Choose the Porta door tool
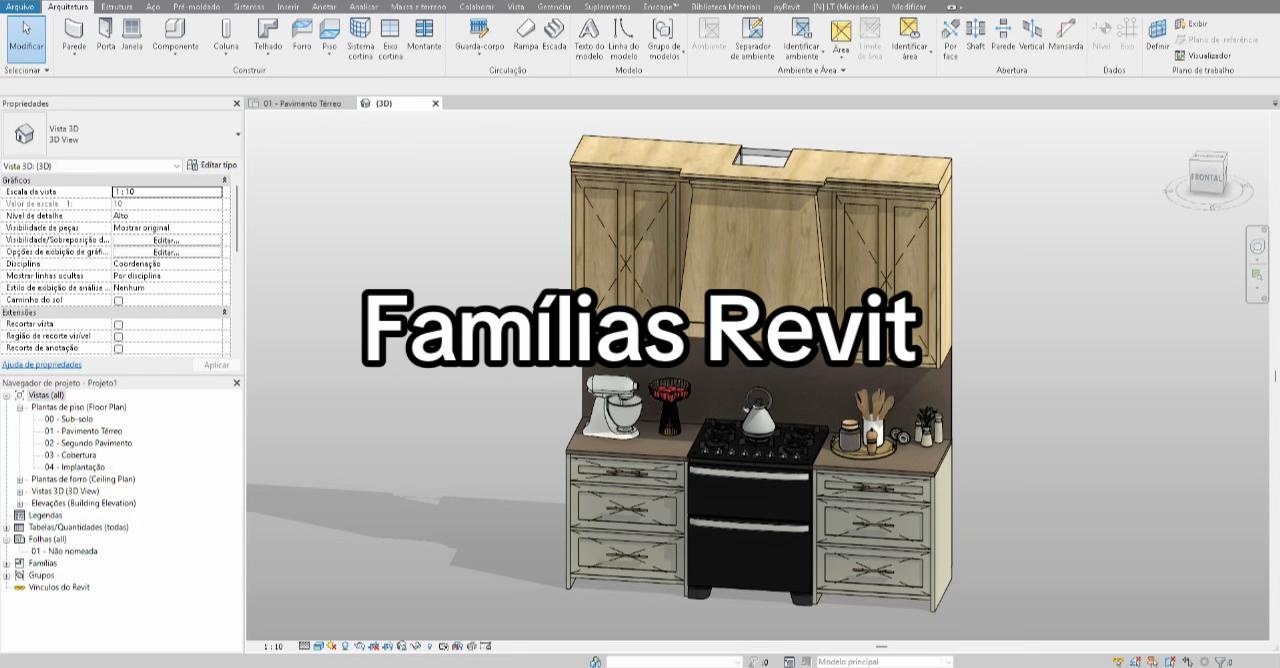 point(105,34)
